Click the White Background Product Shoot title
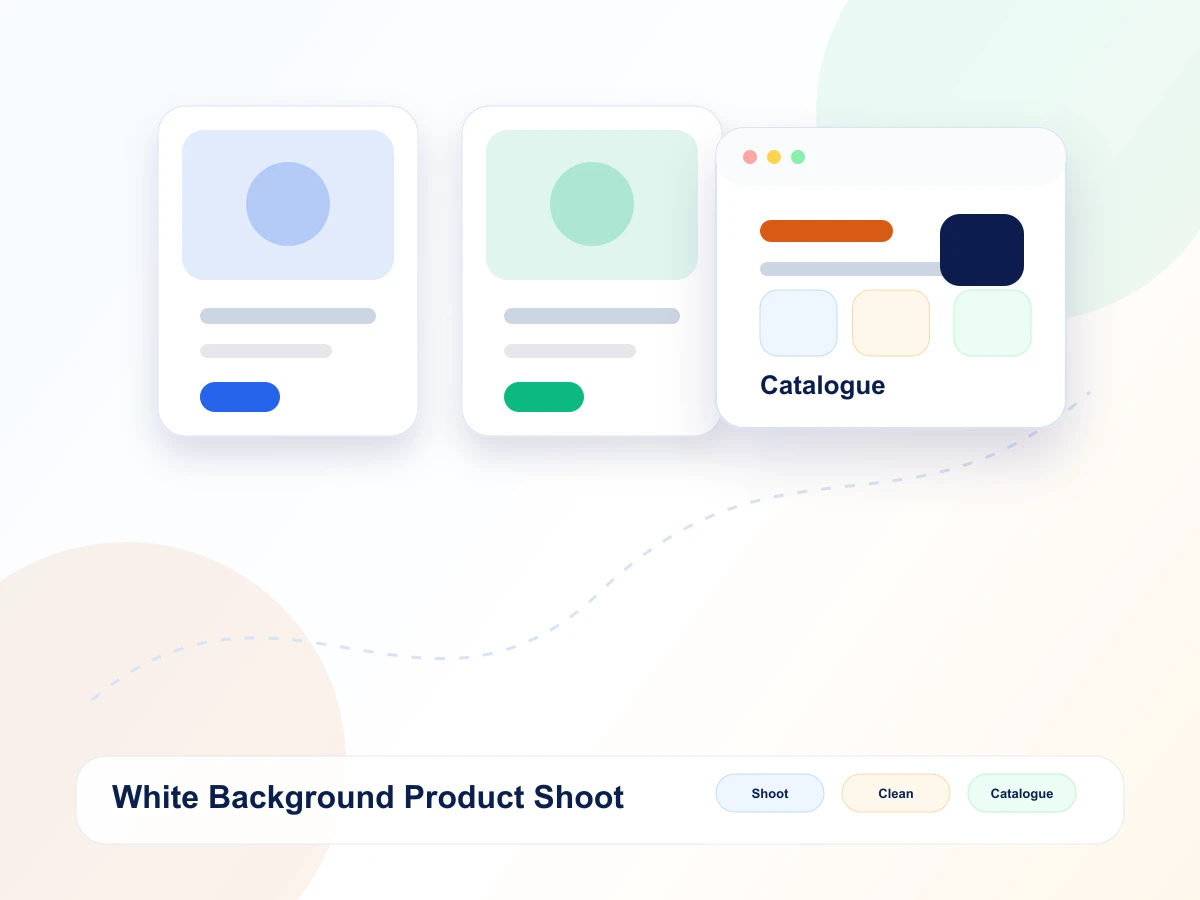Image resolution: width=1200 pixels, height=900 pixels. pos(368,797)
